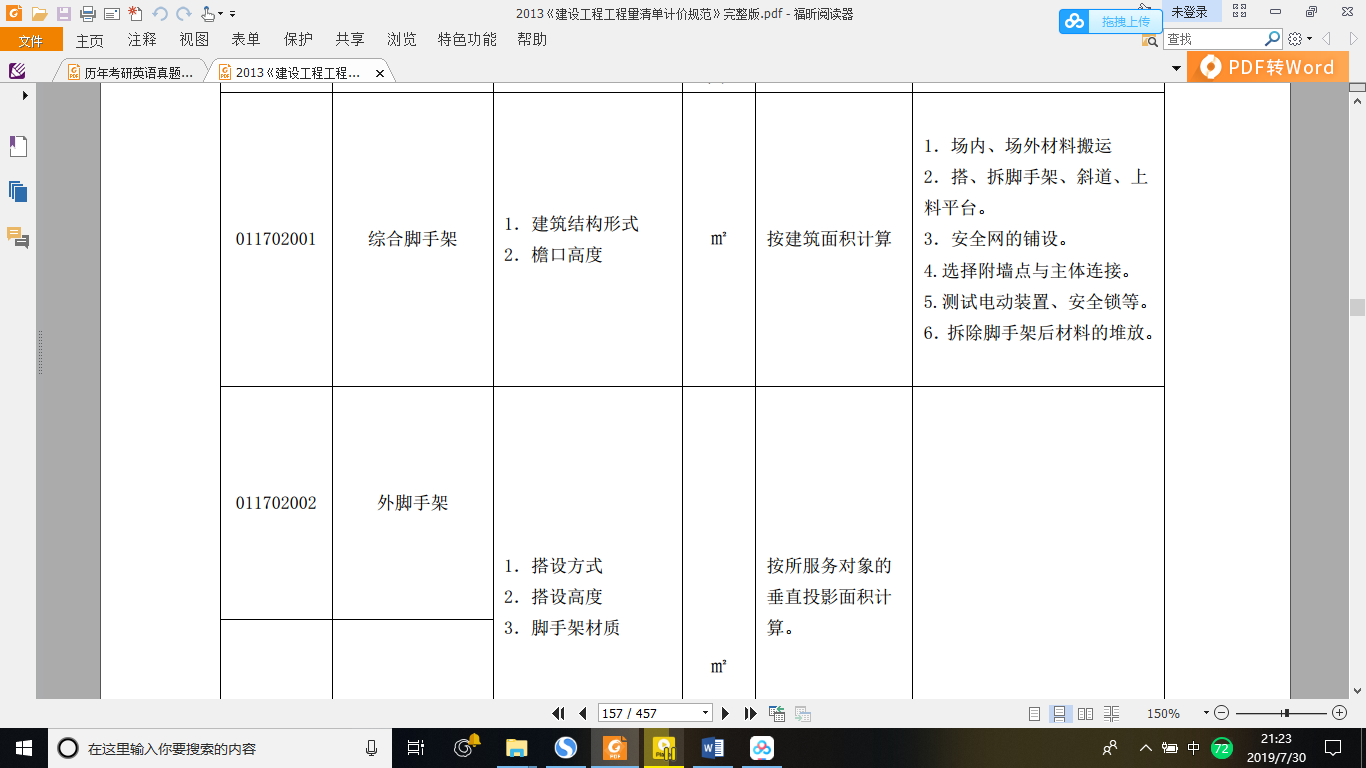Click the Windows taskbar search box
This screenshot has width=1366, height=768.
pos(219,748)
